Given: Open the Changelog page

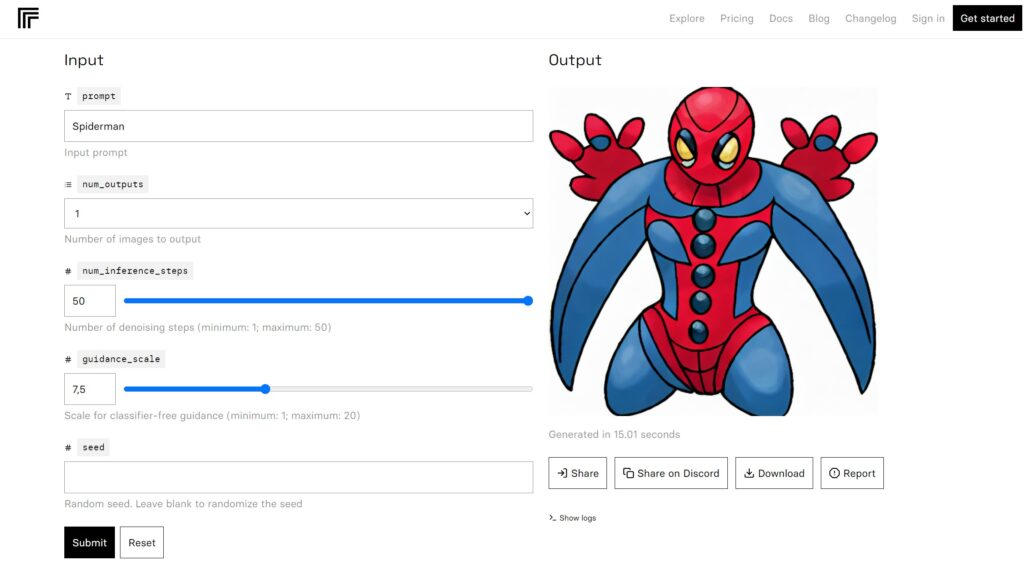Looking at the screenshot, I should point(871,18).
